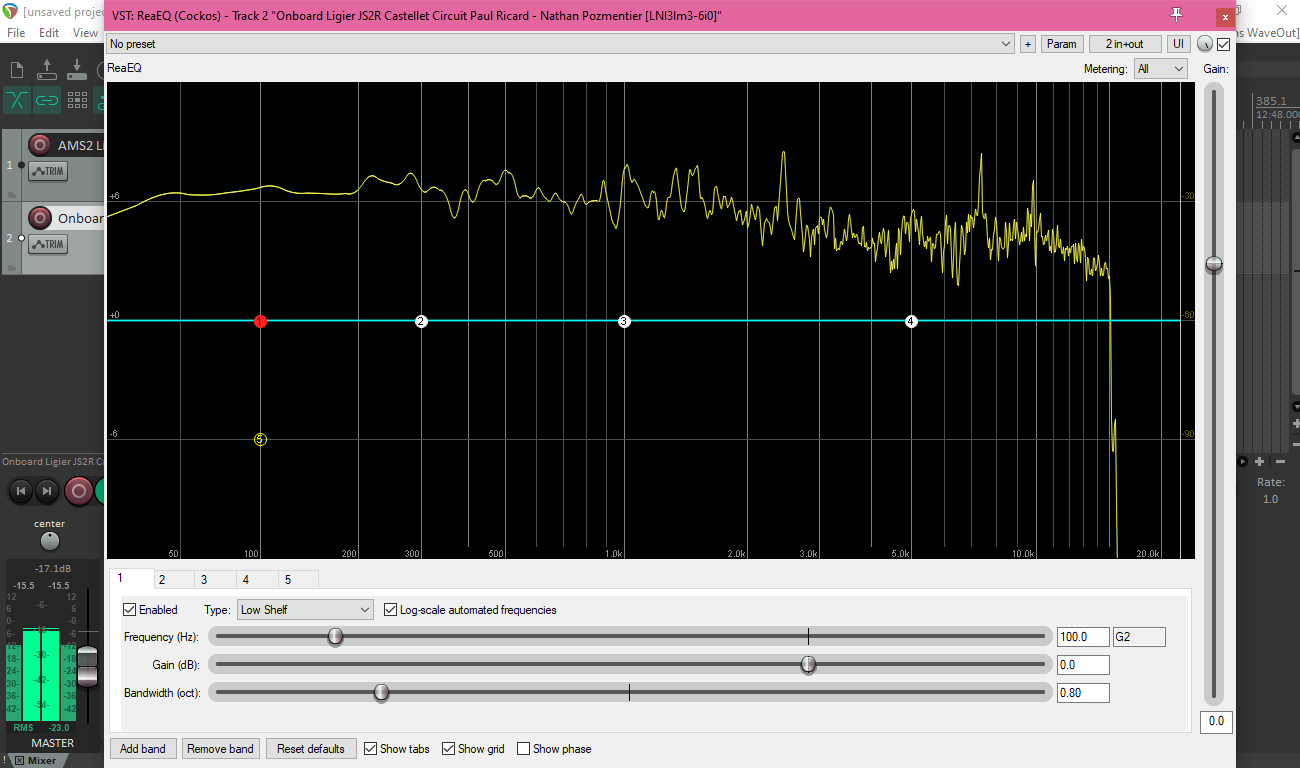The height and width of the screenshot is (768, 1300).
Task: Click the Remove band button
Action: point(221,749)
